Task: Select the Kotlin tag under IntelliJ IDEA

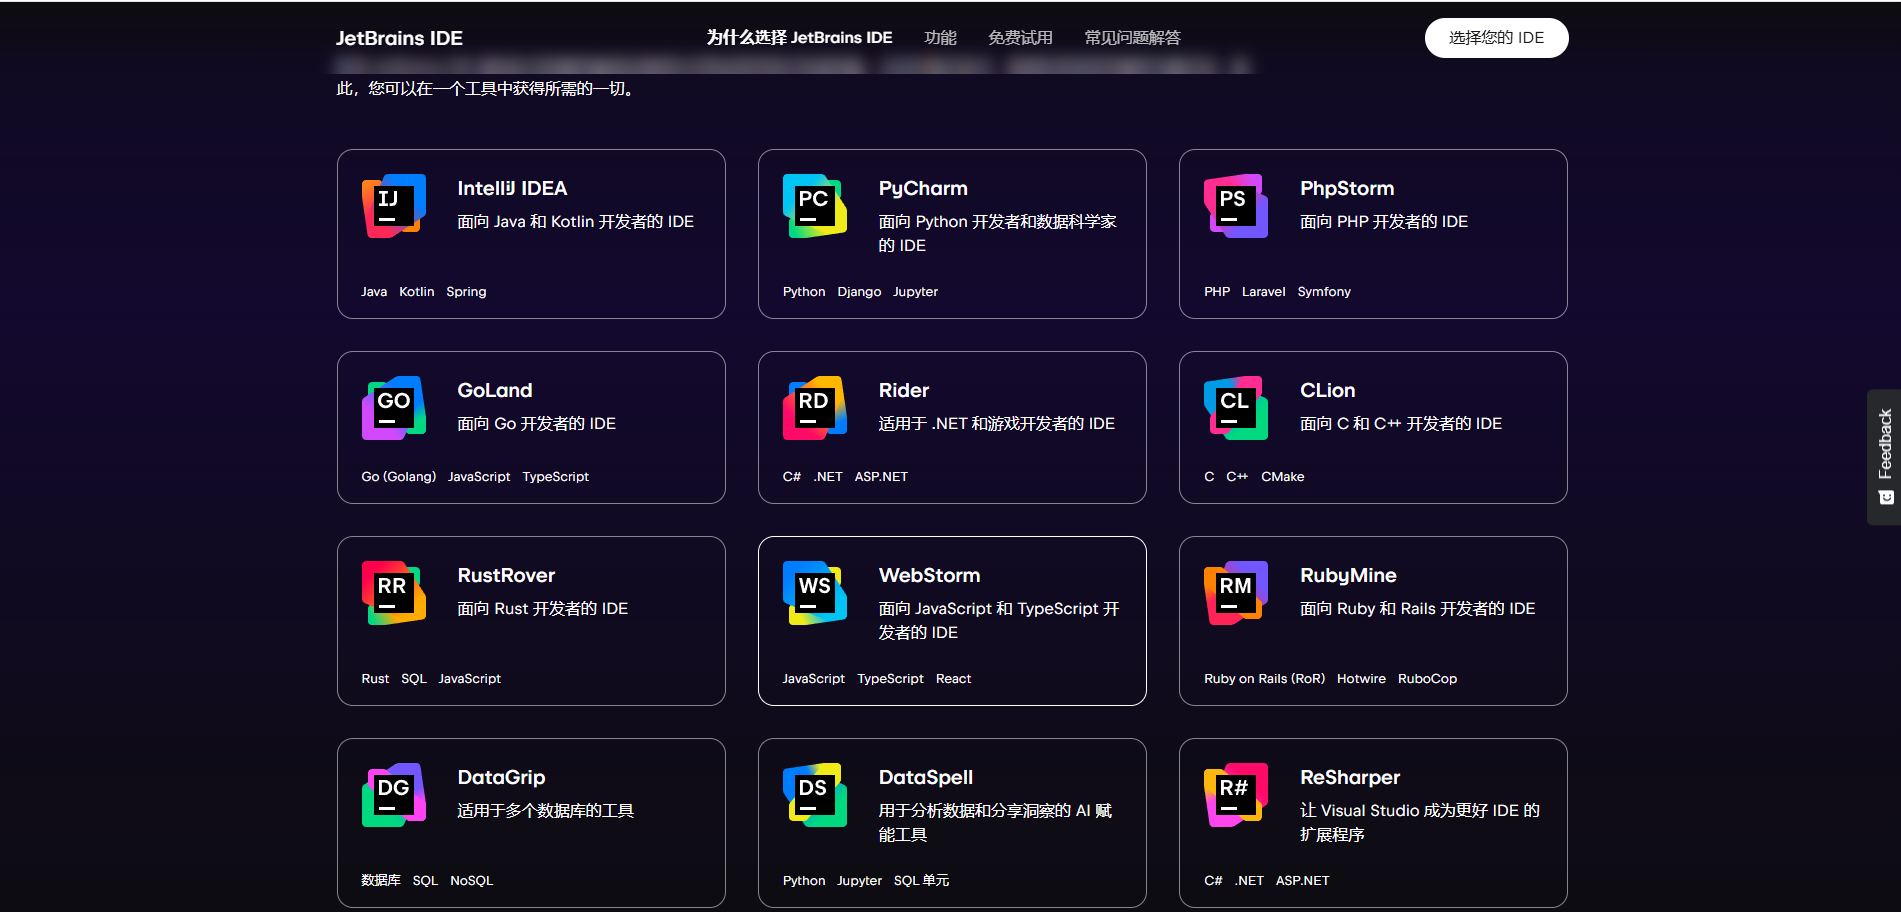Action: 416,291
